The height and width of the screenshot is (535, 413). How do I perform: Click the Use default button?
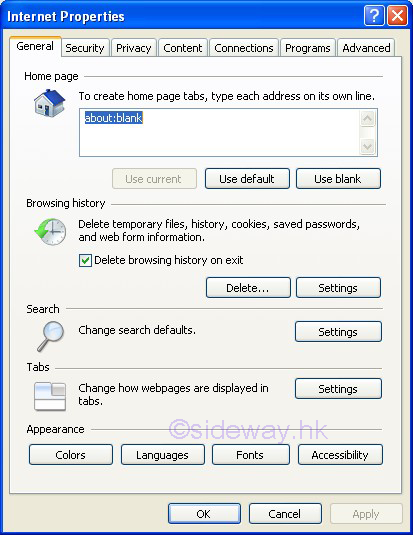click(247, 178)
